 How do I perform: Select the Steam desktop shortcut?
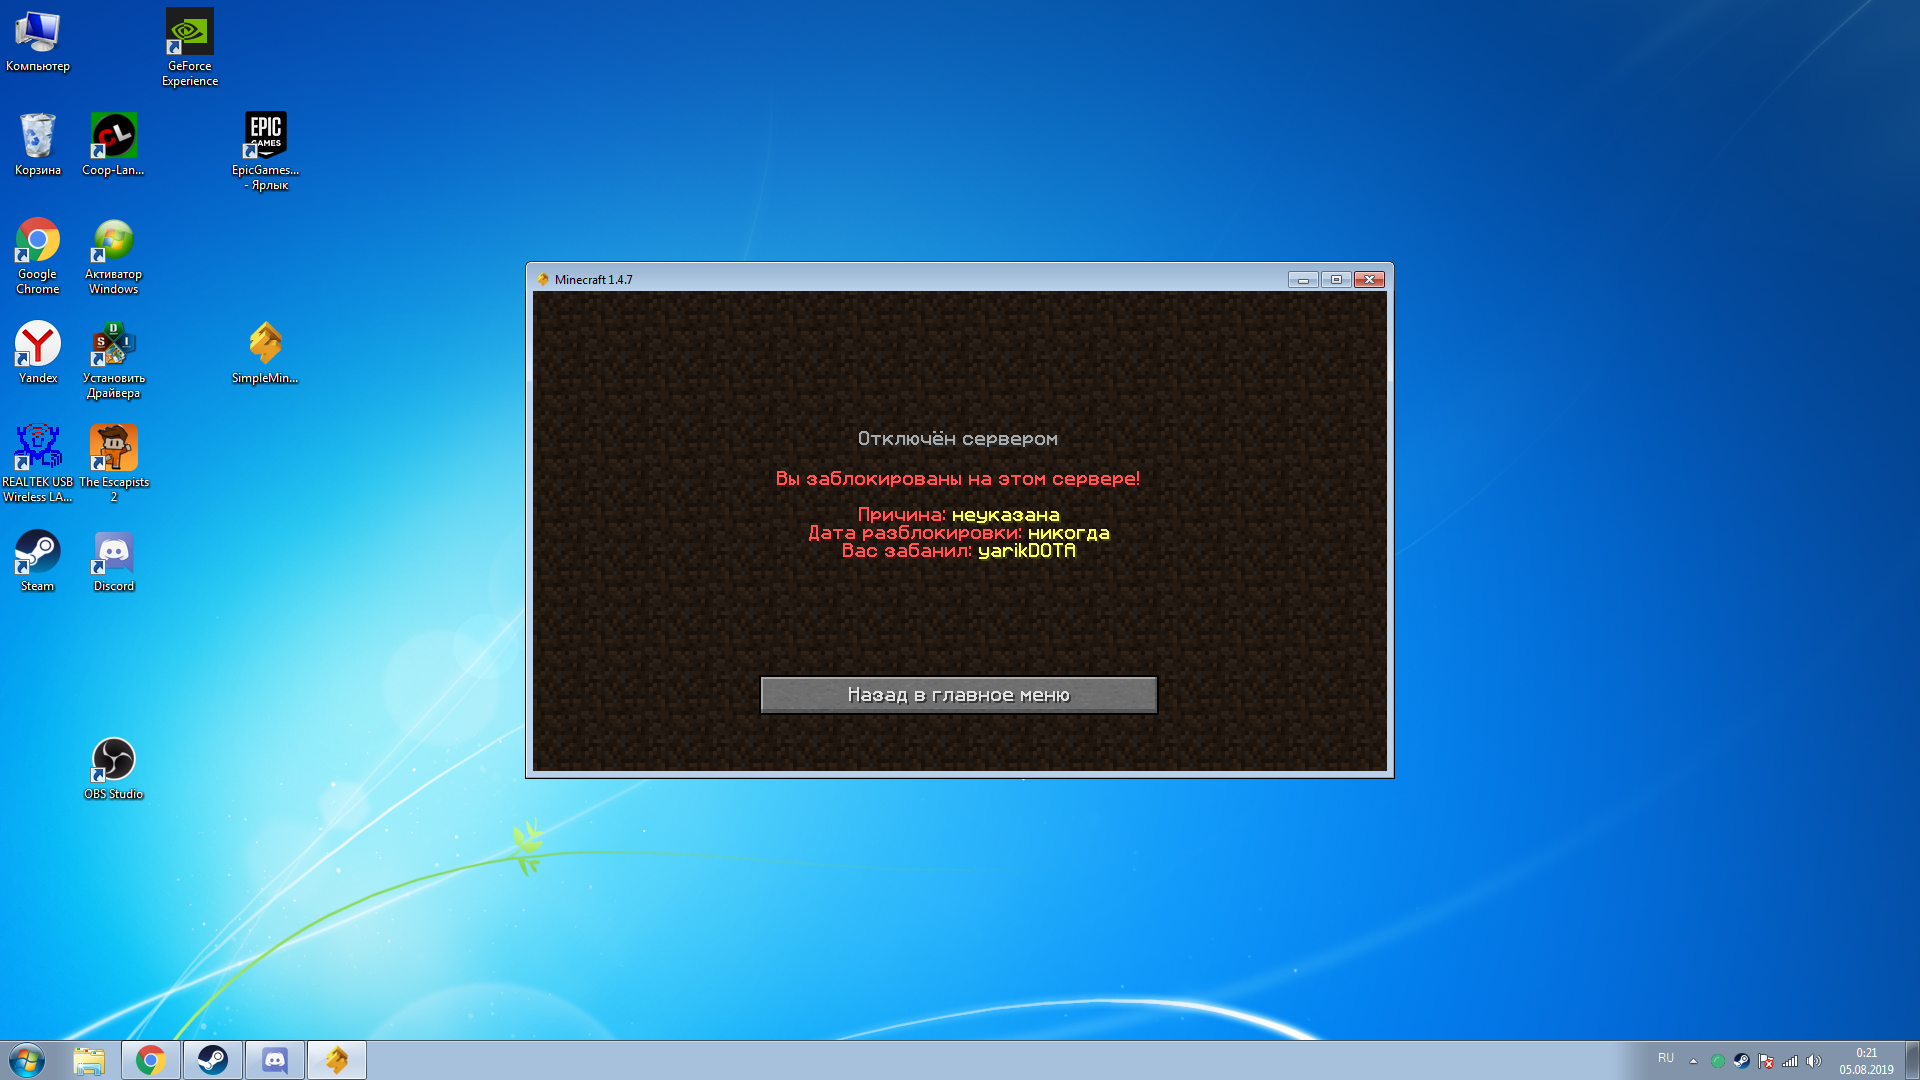[38, 560]
